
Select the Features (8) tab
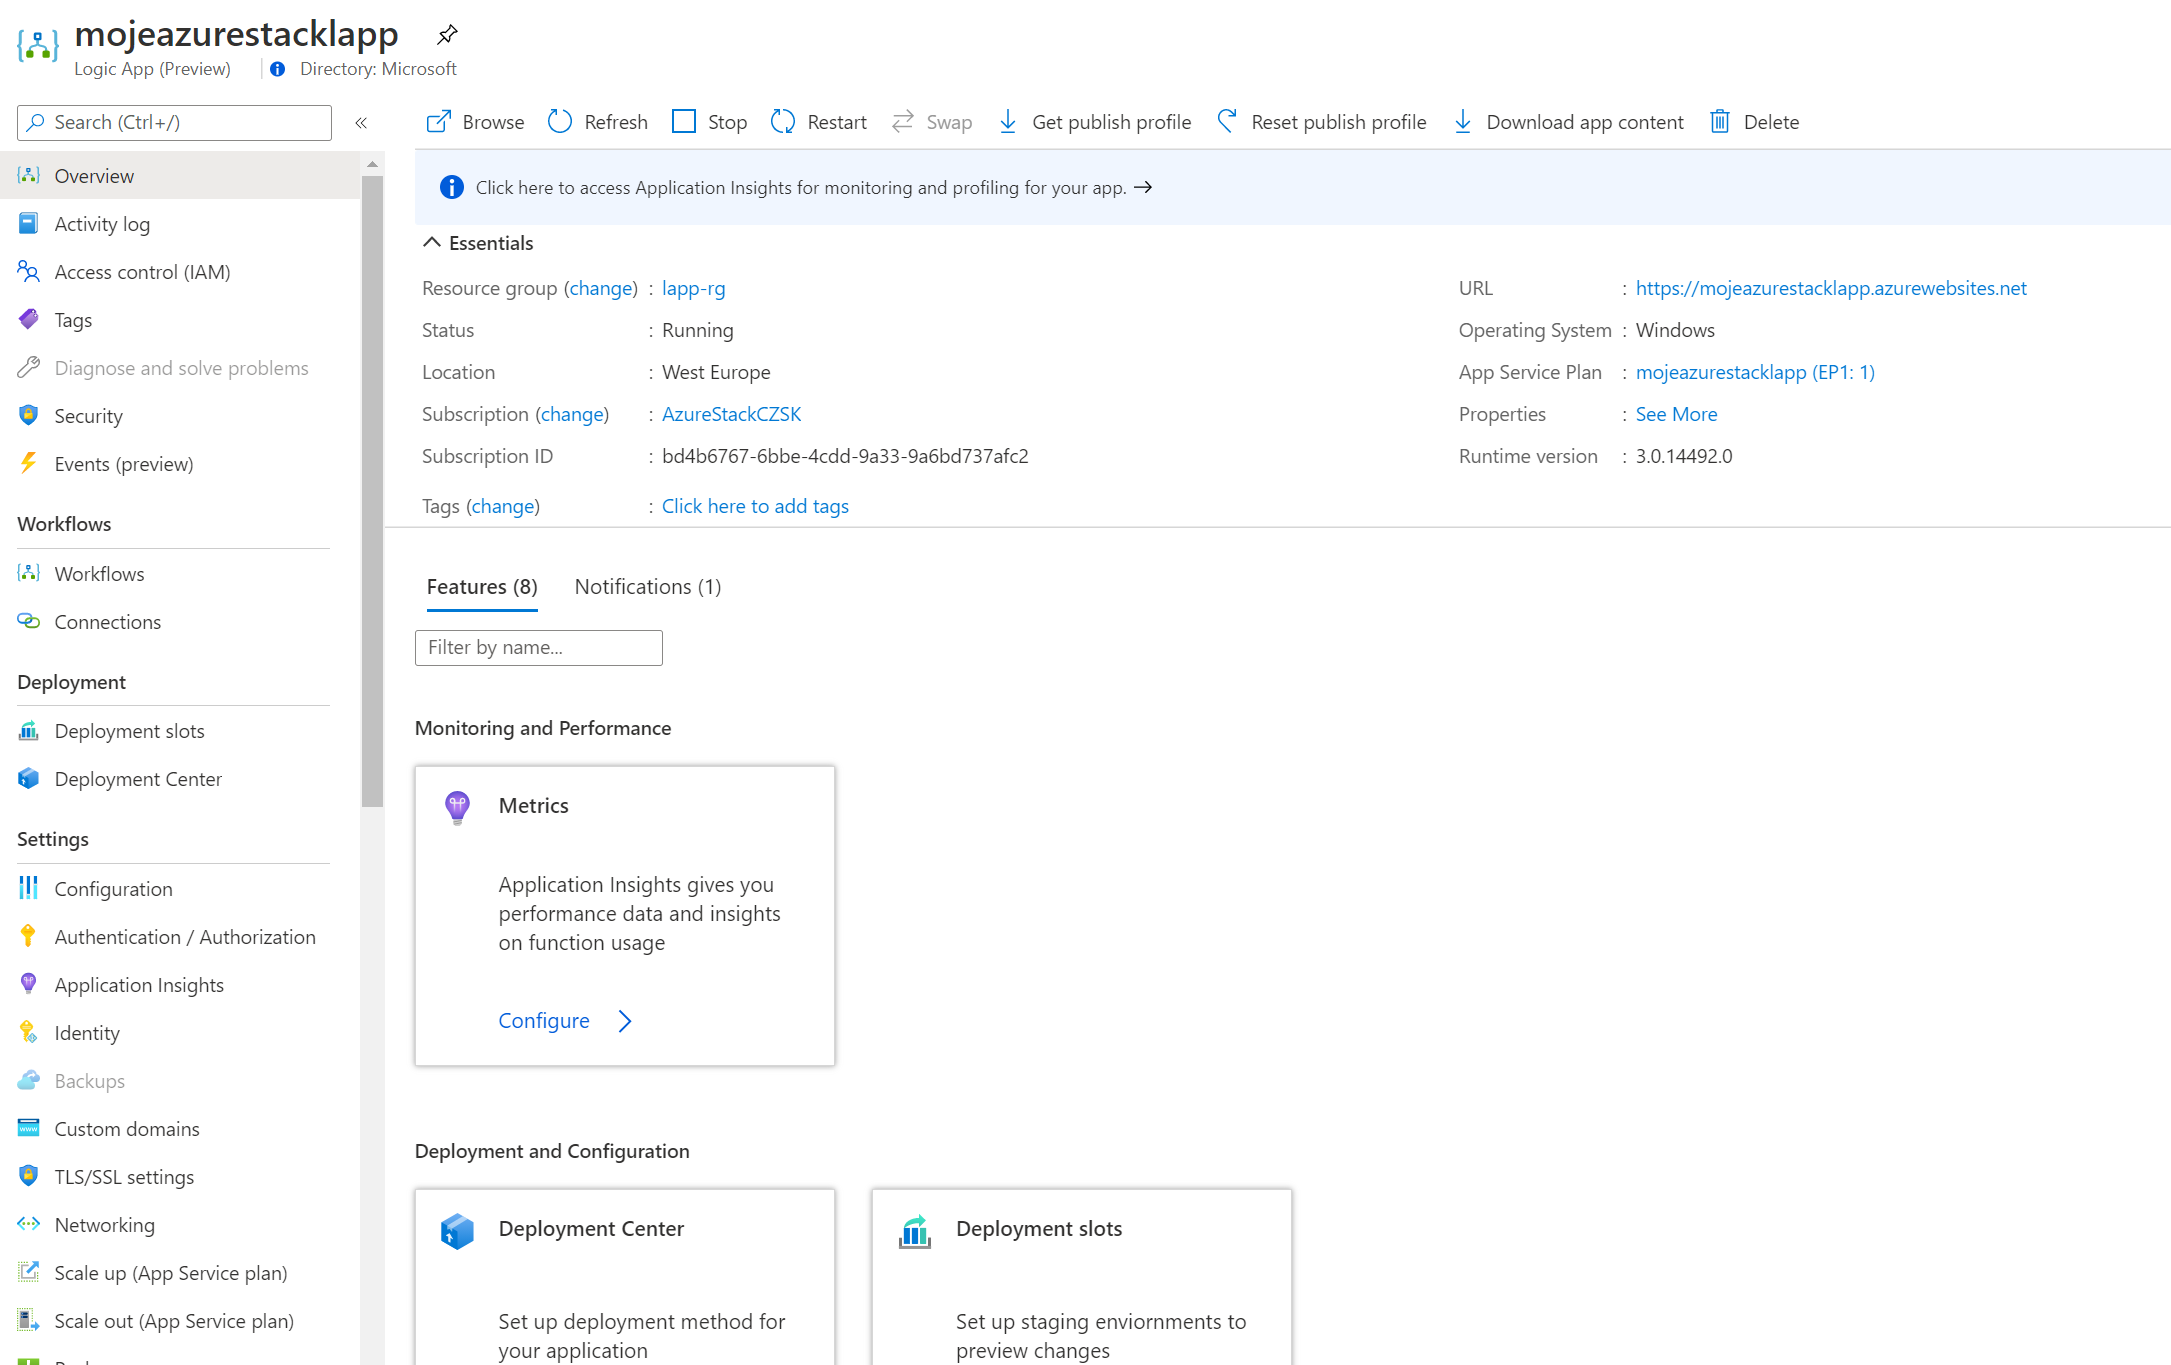482,587
